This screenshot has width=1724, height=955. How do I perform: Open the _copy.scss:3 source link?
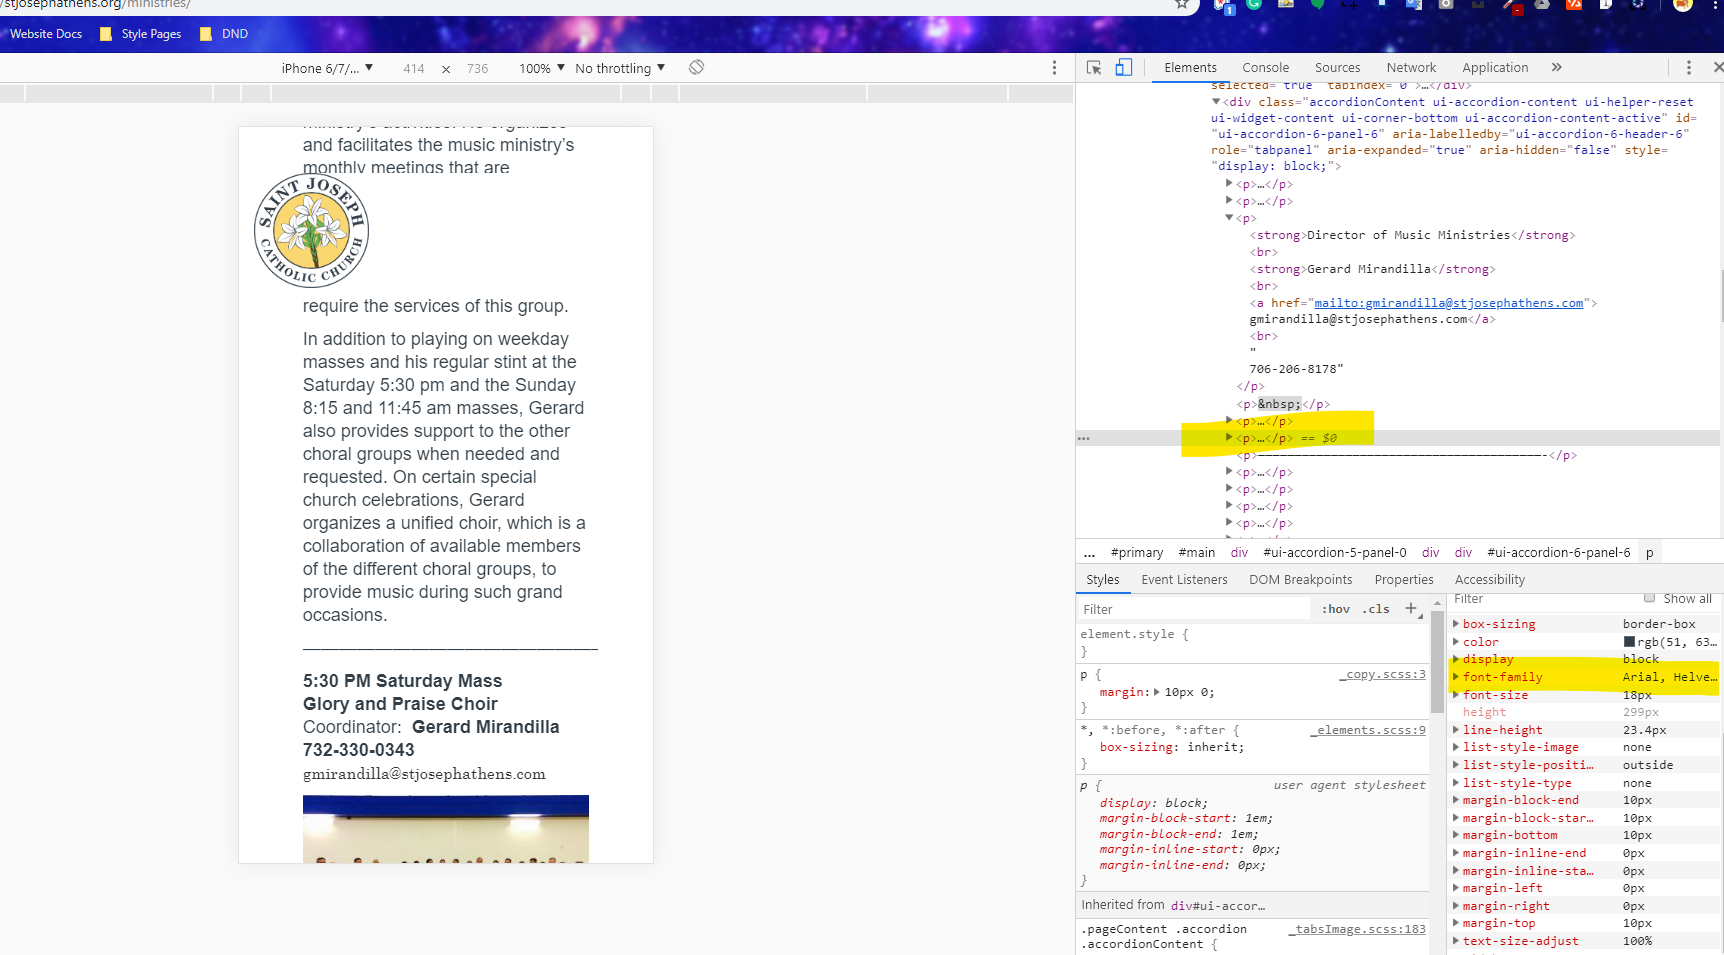pyautogui.click(x=1383, y=675)
